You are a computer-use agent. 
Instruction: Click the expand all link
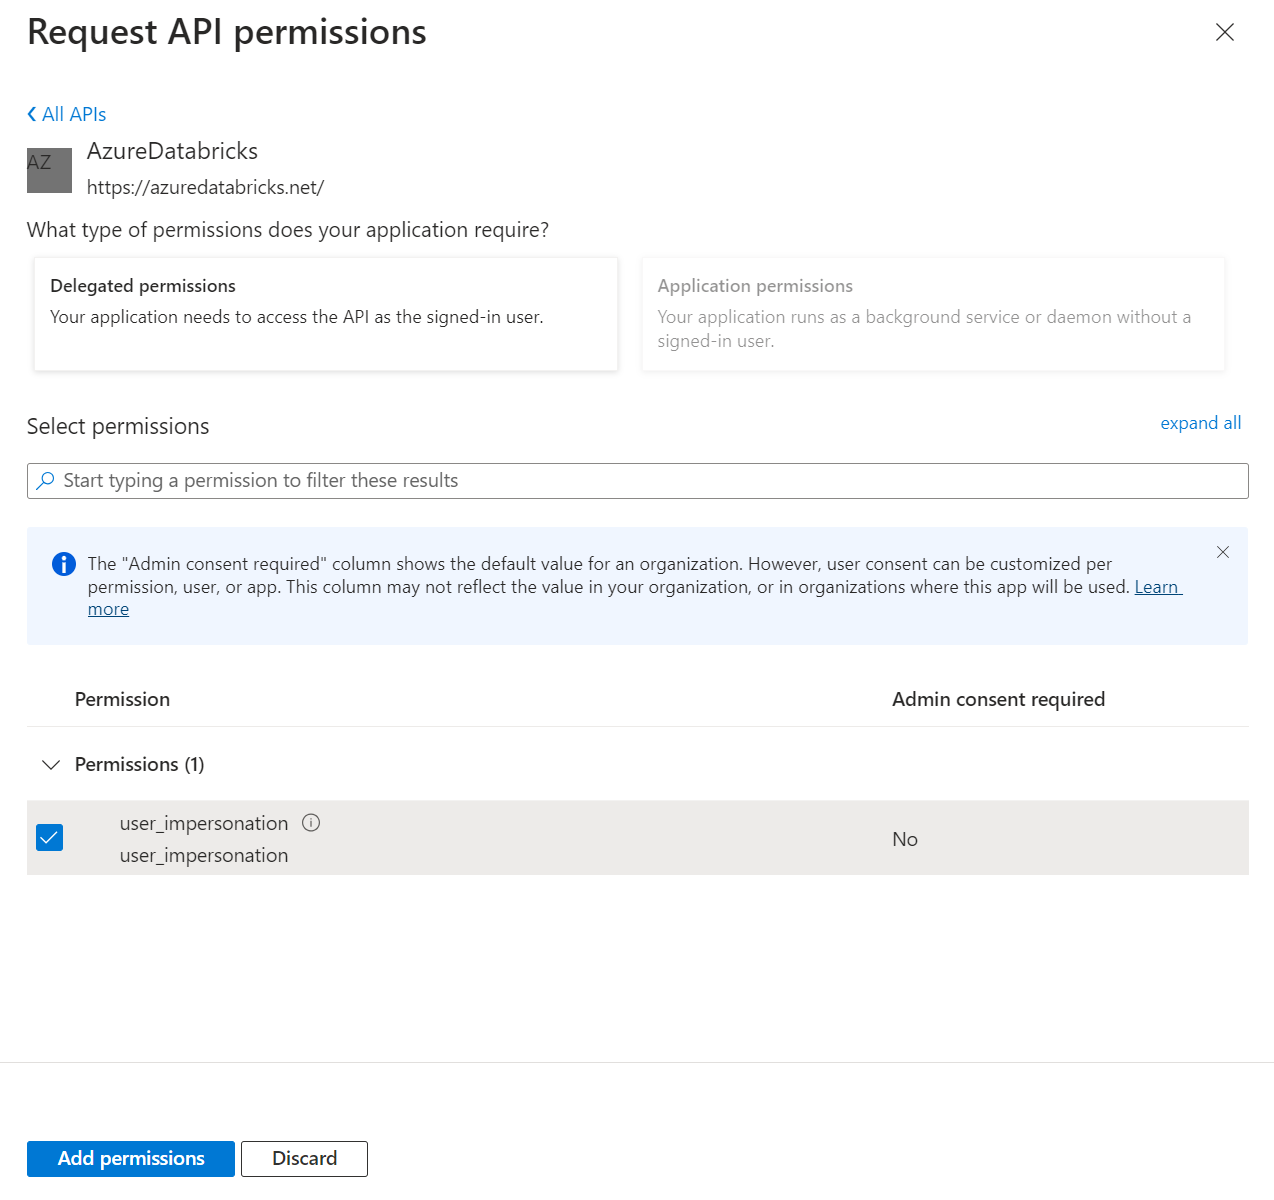(1200, 423)
